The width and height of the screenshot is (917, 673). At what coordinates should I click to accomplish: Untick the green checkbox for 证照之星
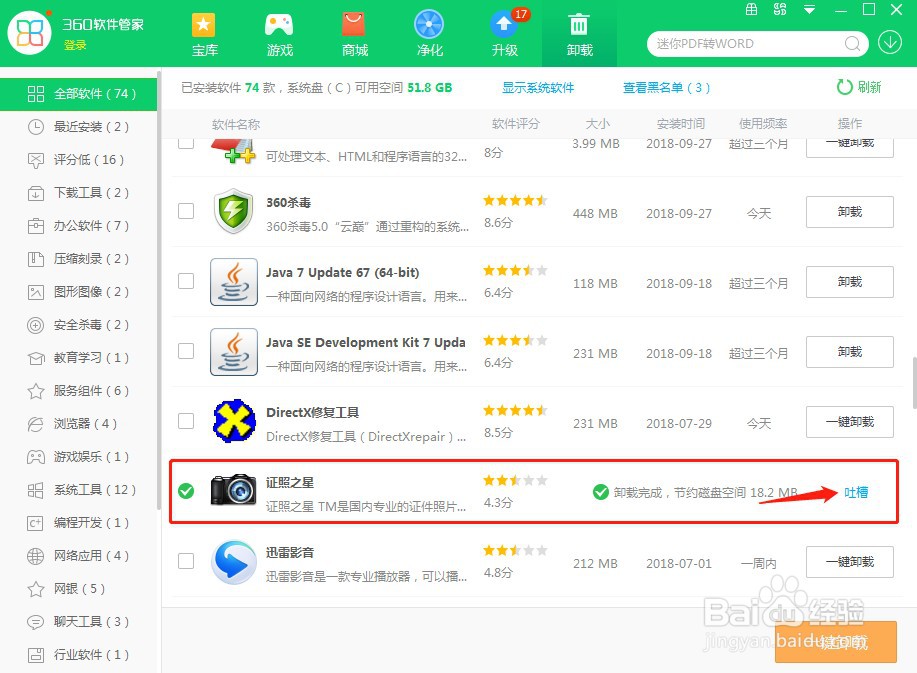coord(186,491)
